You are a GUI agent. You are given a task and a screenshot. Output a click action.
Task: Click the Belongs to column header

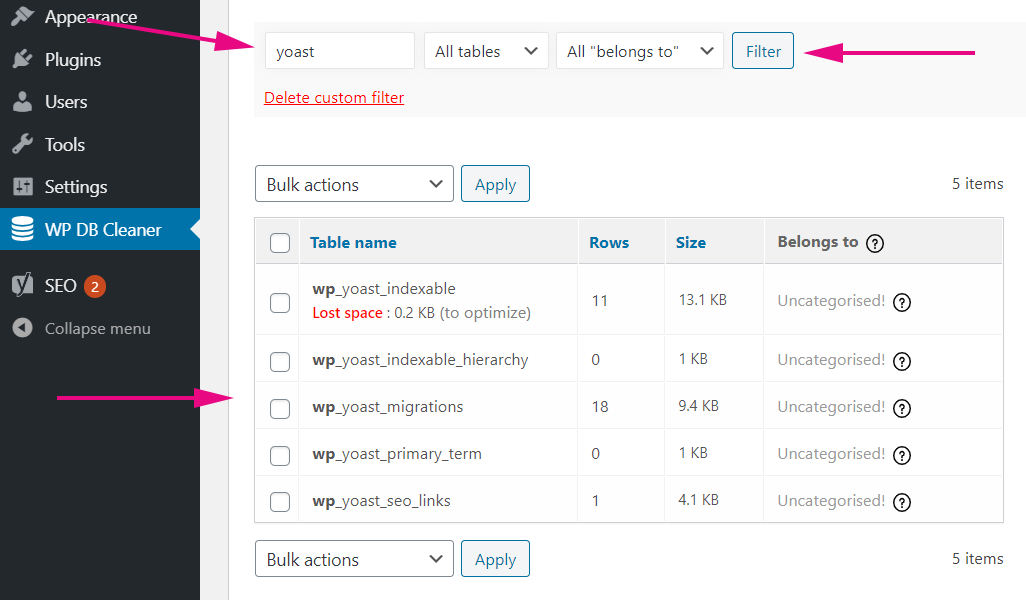[x=818, y=242]
